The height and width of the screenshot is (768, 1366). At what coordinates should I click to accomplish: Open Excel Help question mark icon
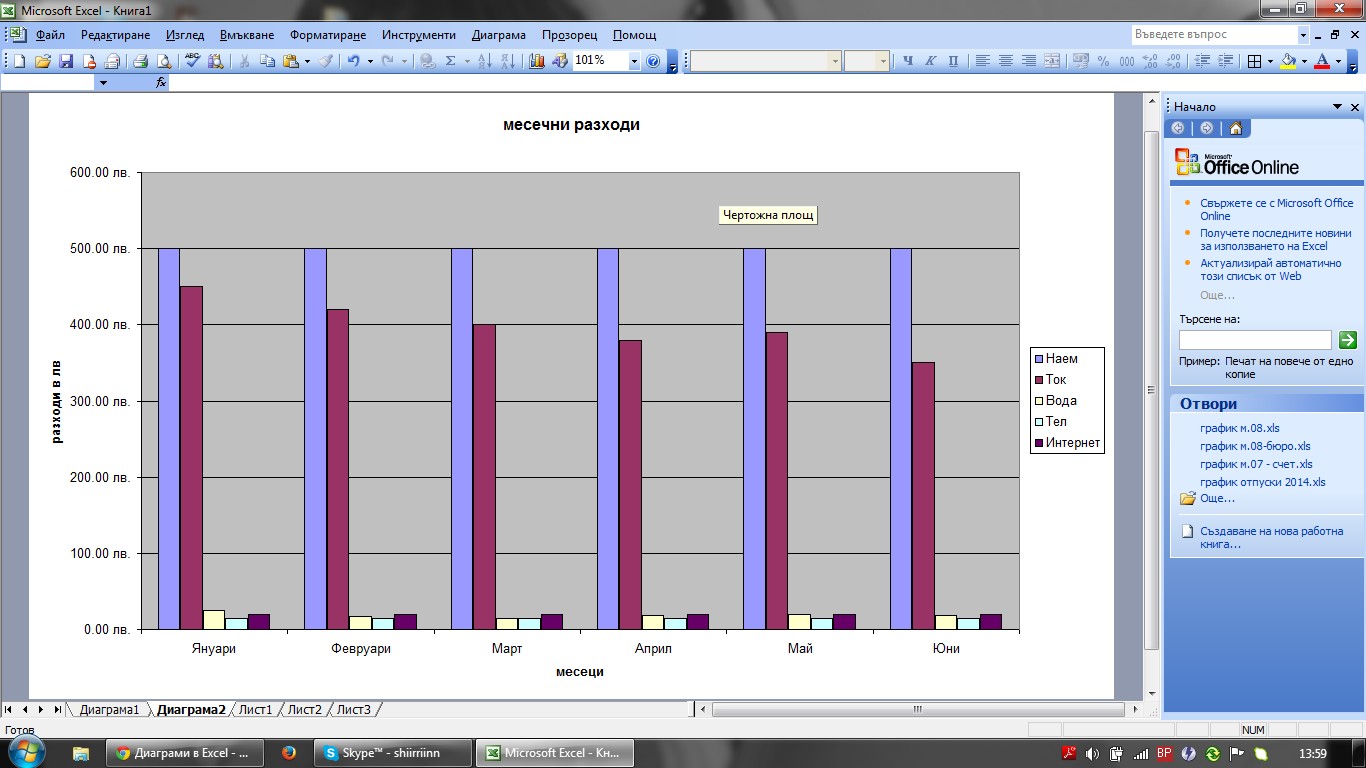click(653, 61)
